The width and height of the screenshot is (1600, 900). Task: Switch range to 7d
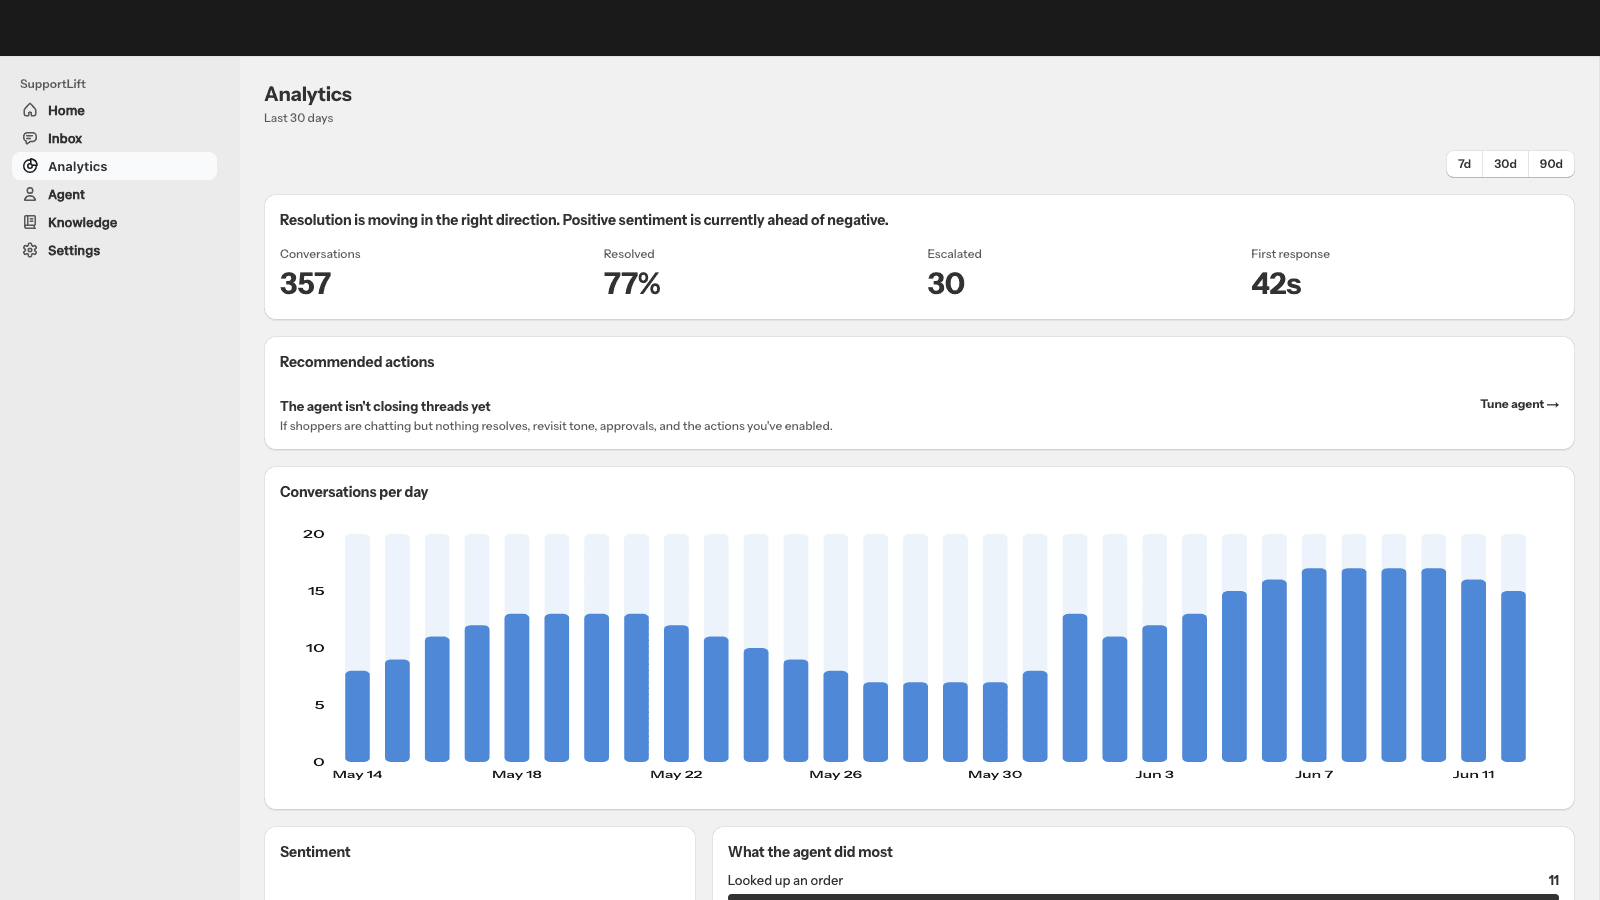(x=1464, y=164)
